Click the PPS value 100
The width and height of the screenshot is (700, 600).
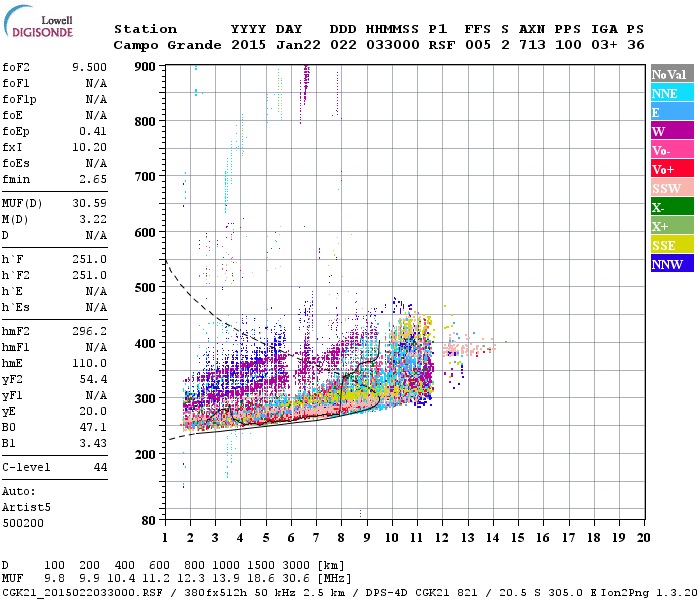[568, 45]
